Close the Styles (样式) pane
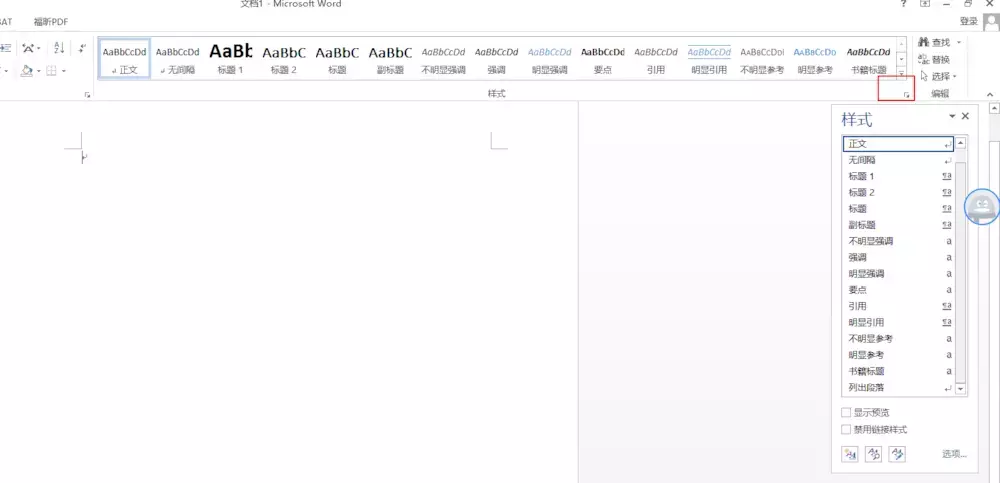 point(965,116)
